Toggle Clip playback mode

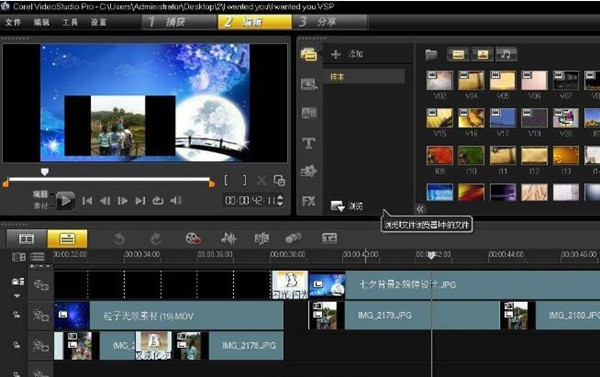(x=40, y=206)
